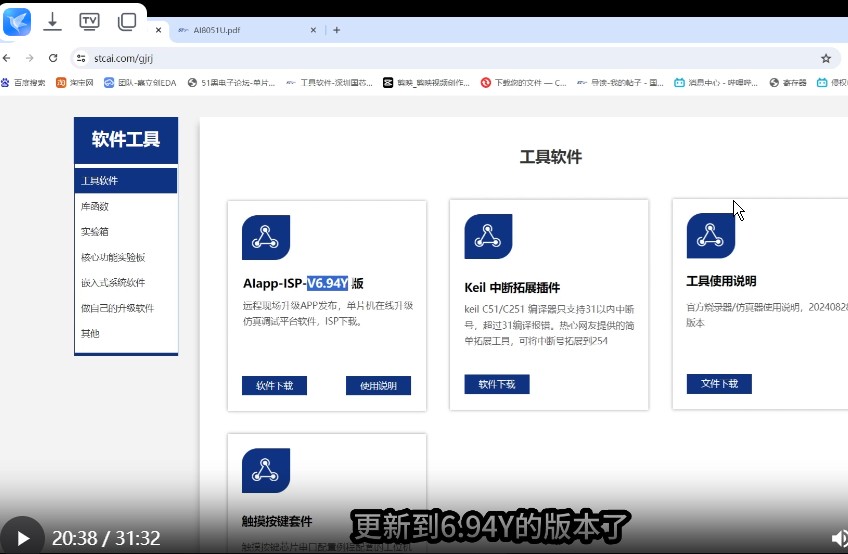Click the Keil 中断拓展插件 card icon
The image size is (848, 554).
488,236
